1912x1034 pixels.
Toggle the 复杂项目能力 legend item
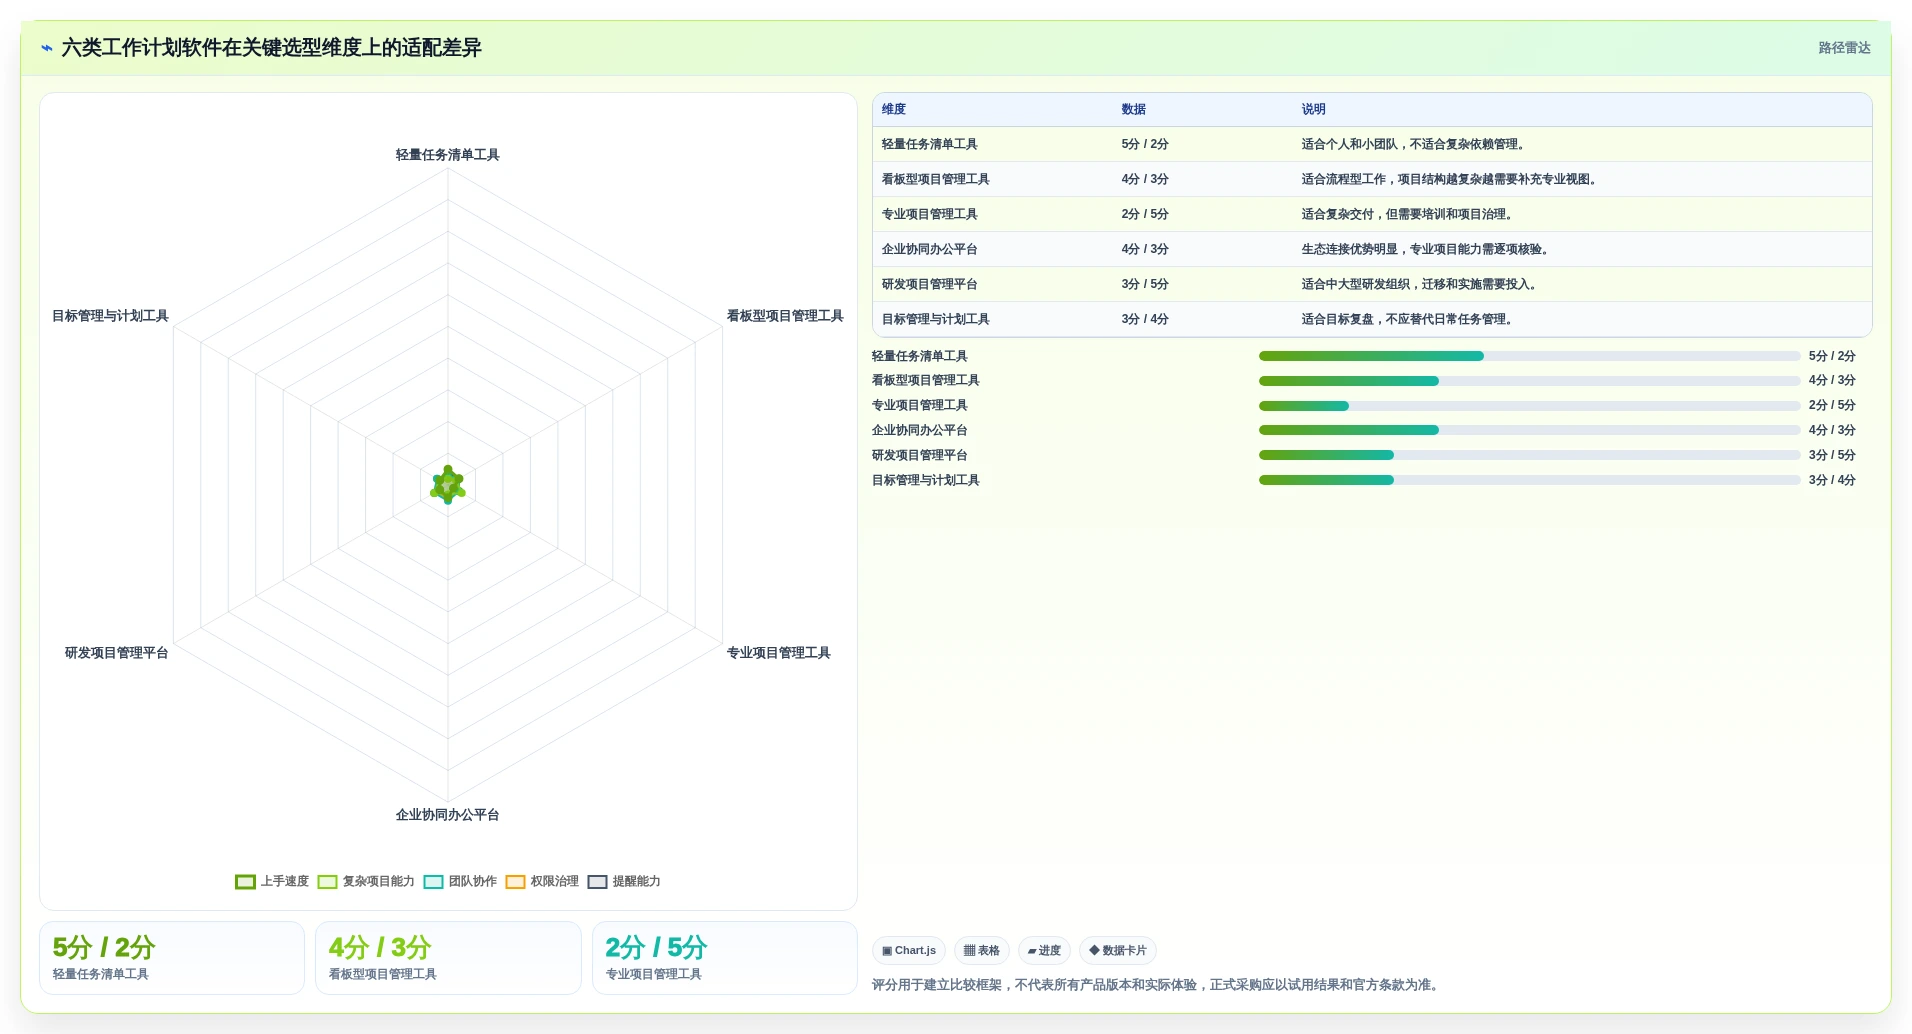366,882
